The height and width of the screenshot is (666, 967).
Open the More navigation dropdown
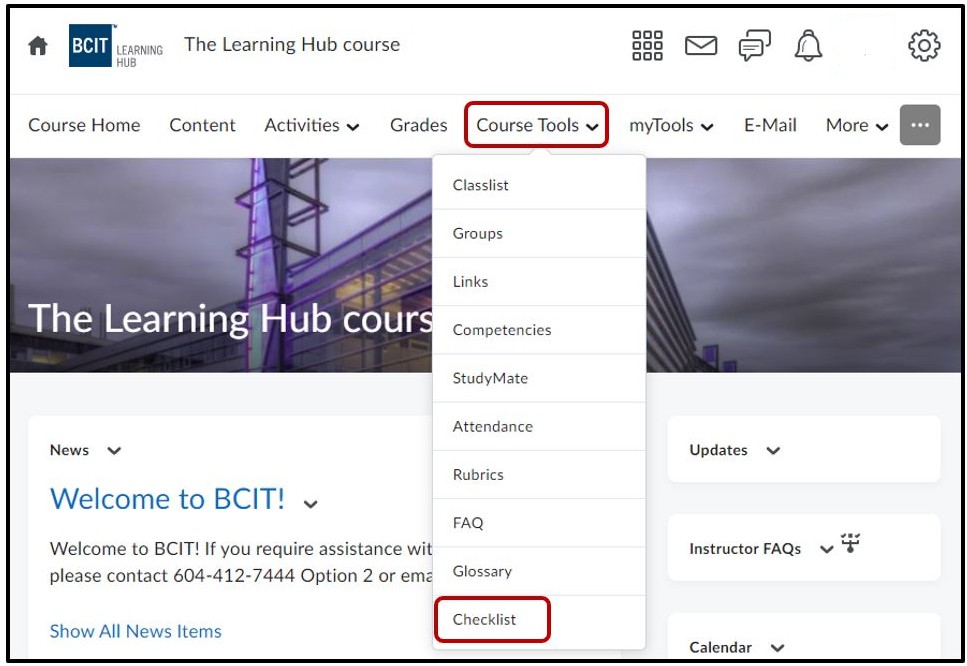856,125
